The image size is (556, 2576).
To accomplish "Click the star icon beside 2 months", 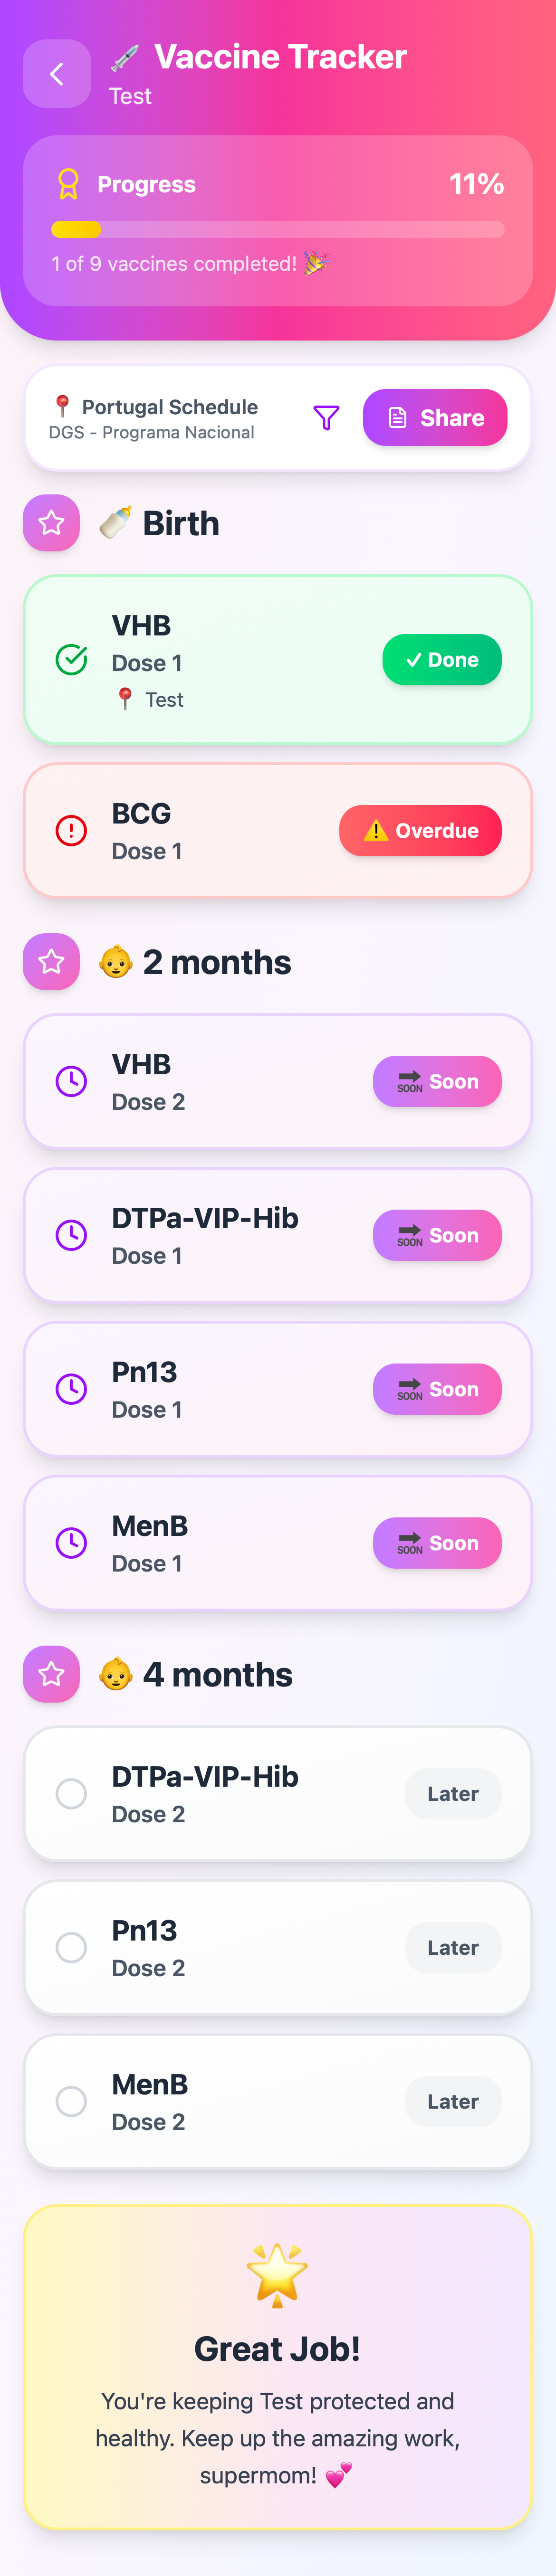I will [x=51, y=962].
